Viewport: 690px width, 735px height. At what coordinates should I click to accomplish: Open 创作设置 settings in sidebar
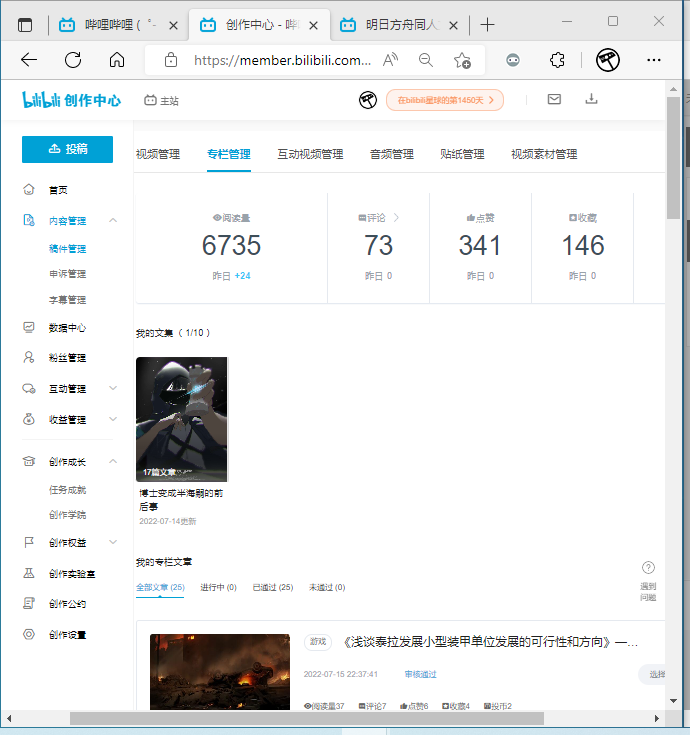(x=66, y=635)
